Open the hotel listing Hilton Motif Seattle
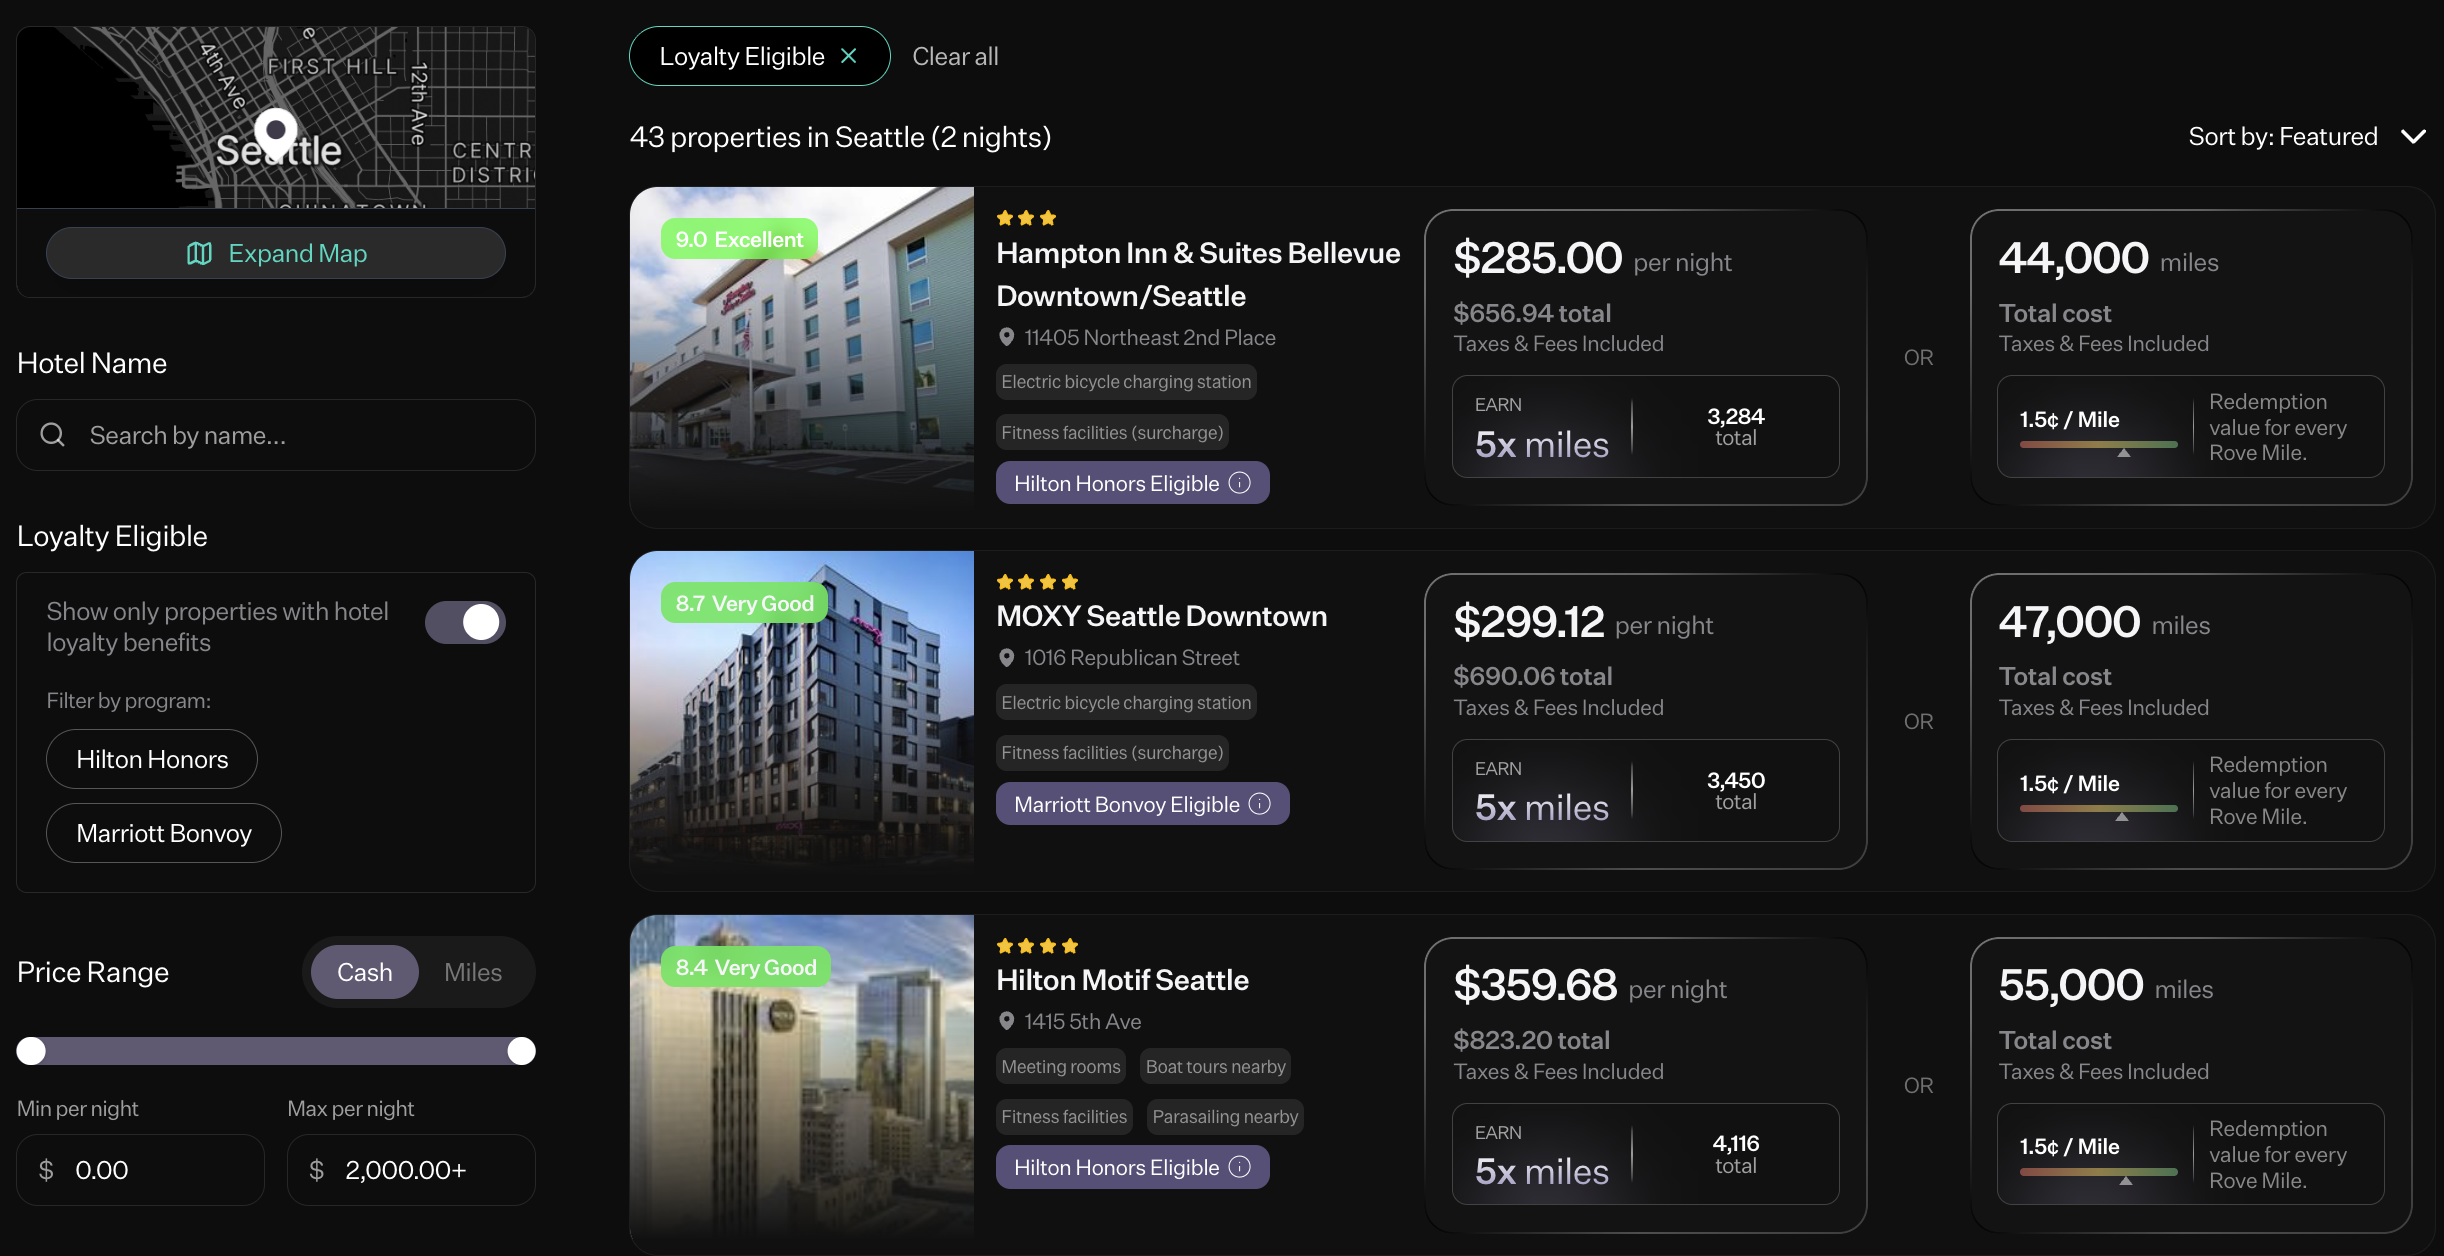This screenshot has width=2444, height=1256. [x=1122, y=980]
